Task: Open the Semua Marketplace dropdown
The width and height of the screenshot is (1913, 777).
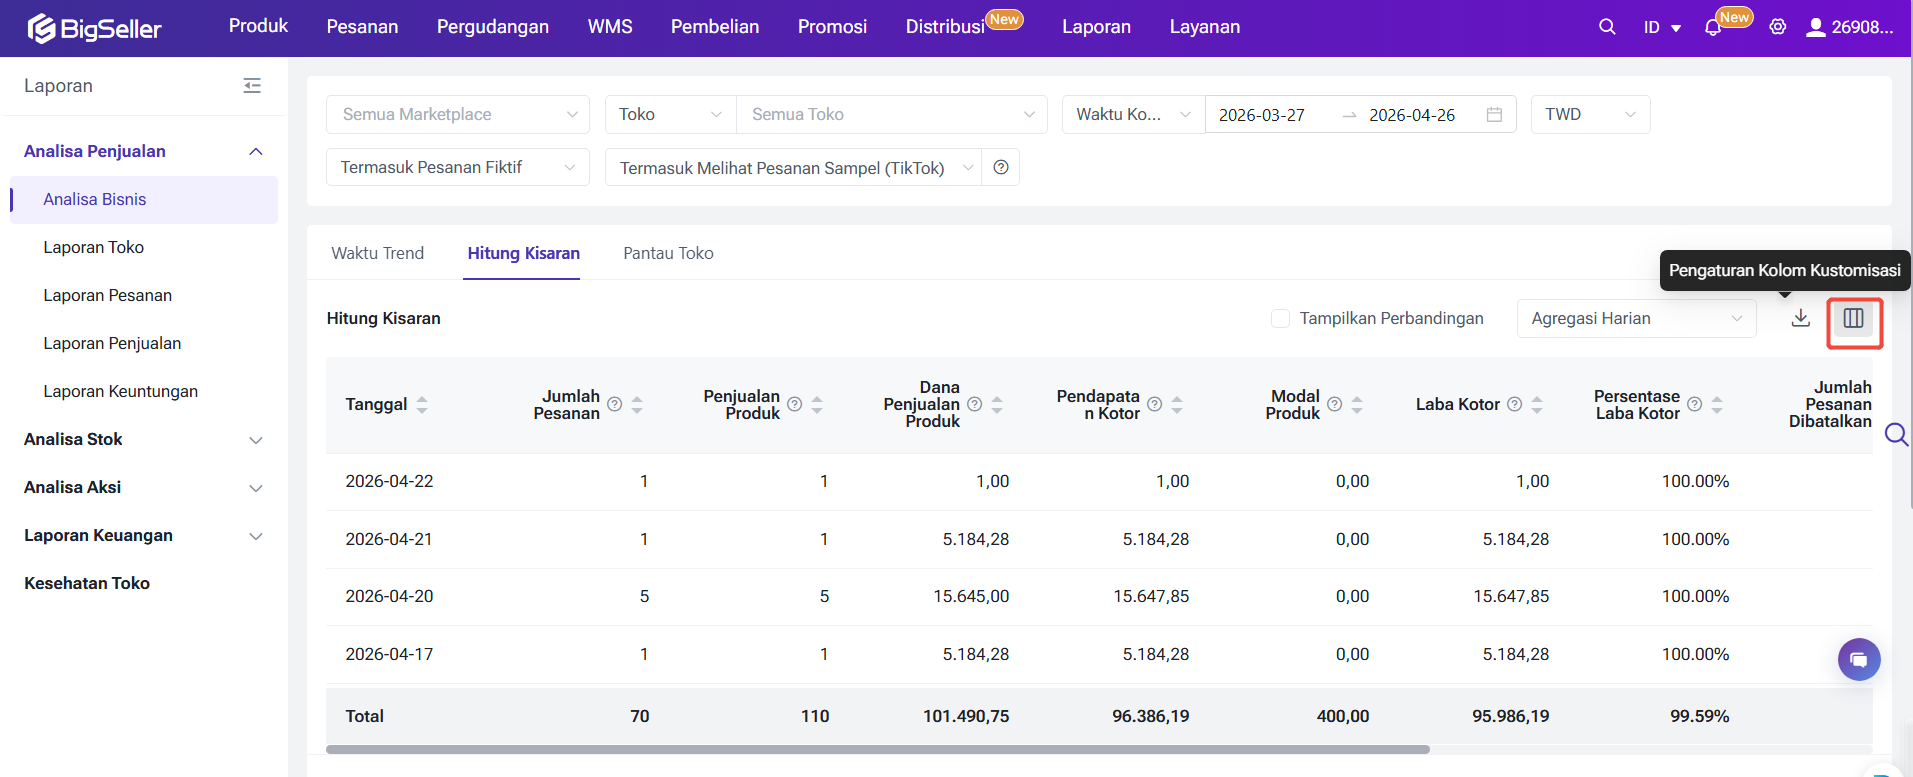Action: coord(458,115)
